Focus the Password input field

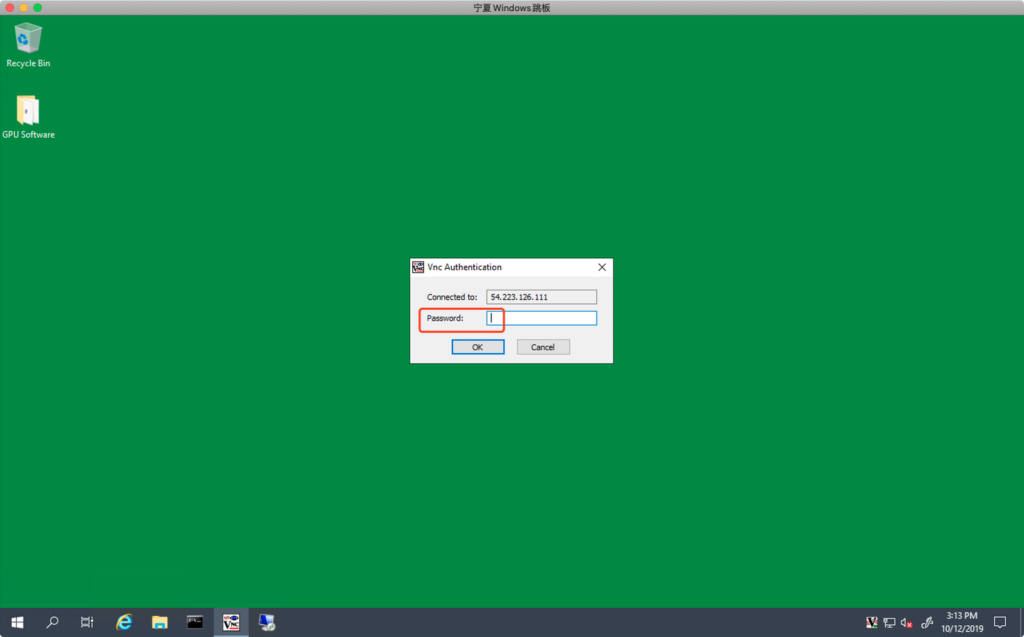542,318
